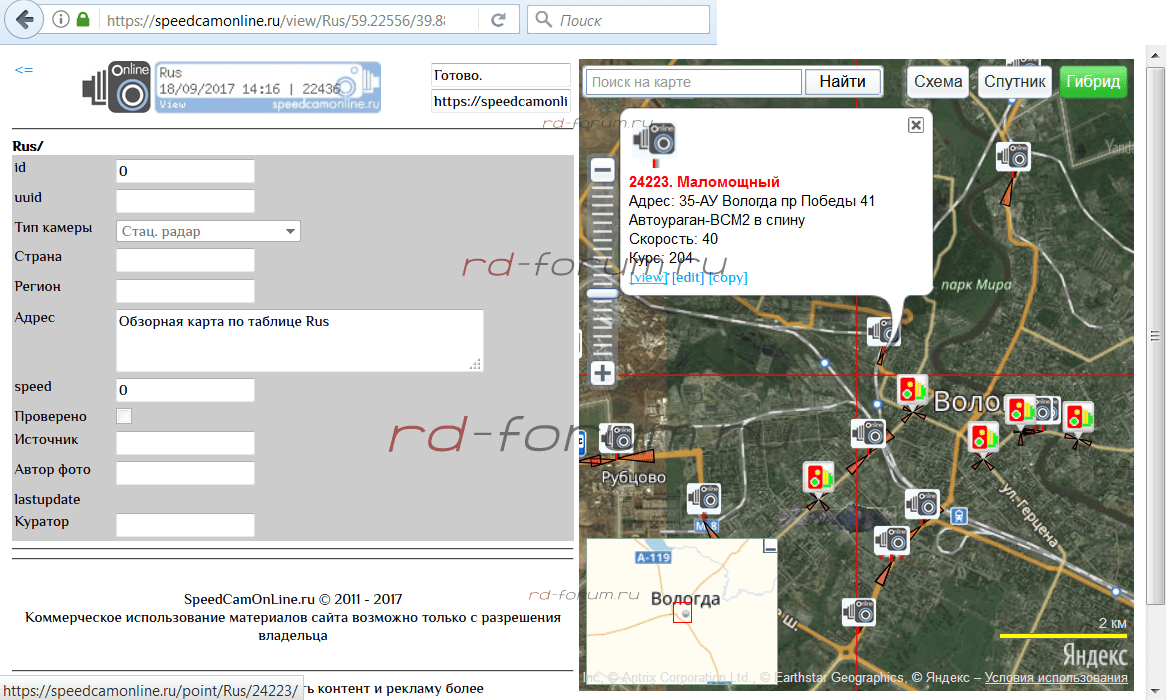The height and width of the screenshot is (700, 1166).
Task: Open the [view] link in popup
Action: click(648, 277)
